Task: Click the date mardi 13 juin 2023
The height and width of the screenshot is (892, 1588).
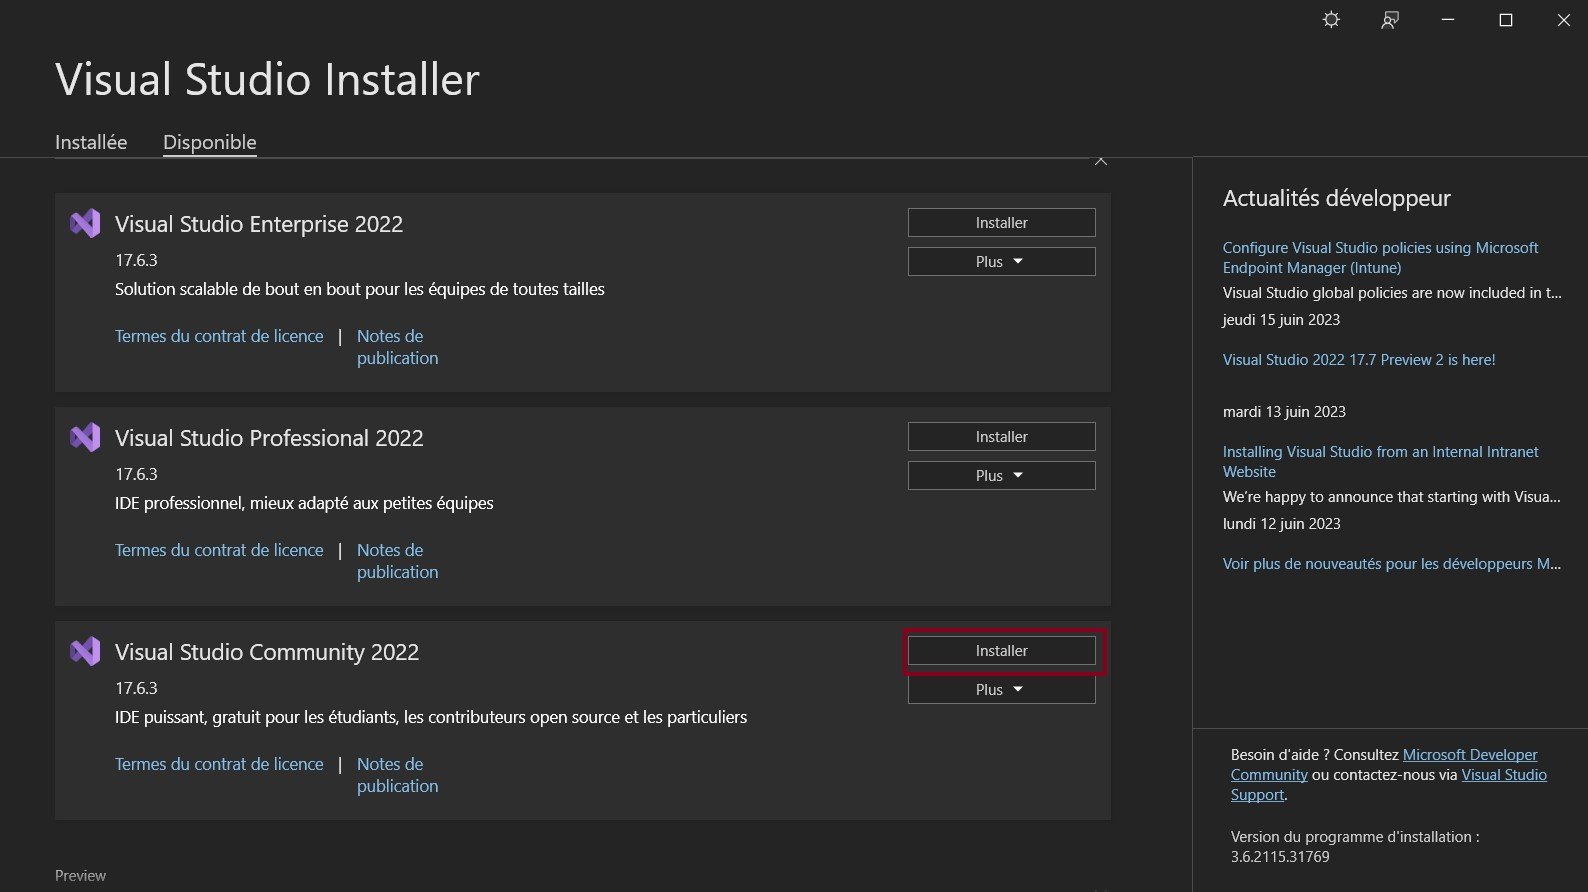Action: tap(1284, 412)
